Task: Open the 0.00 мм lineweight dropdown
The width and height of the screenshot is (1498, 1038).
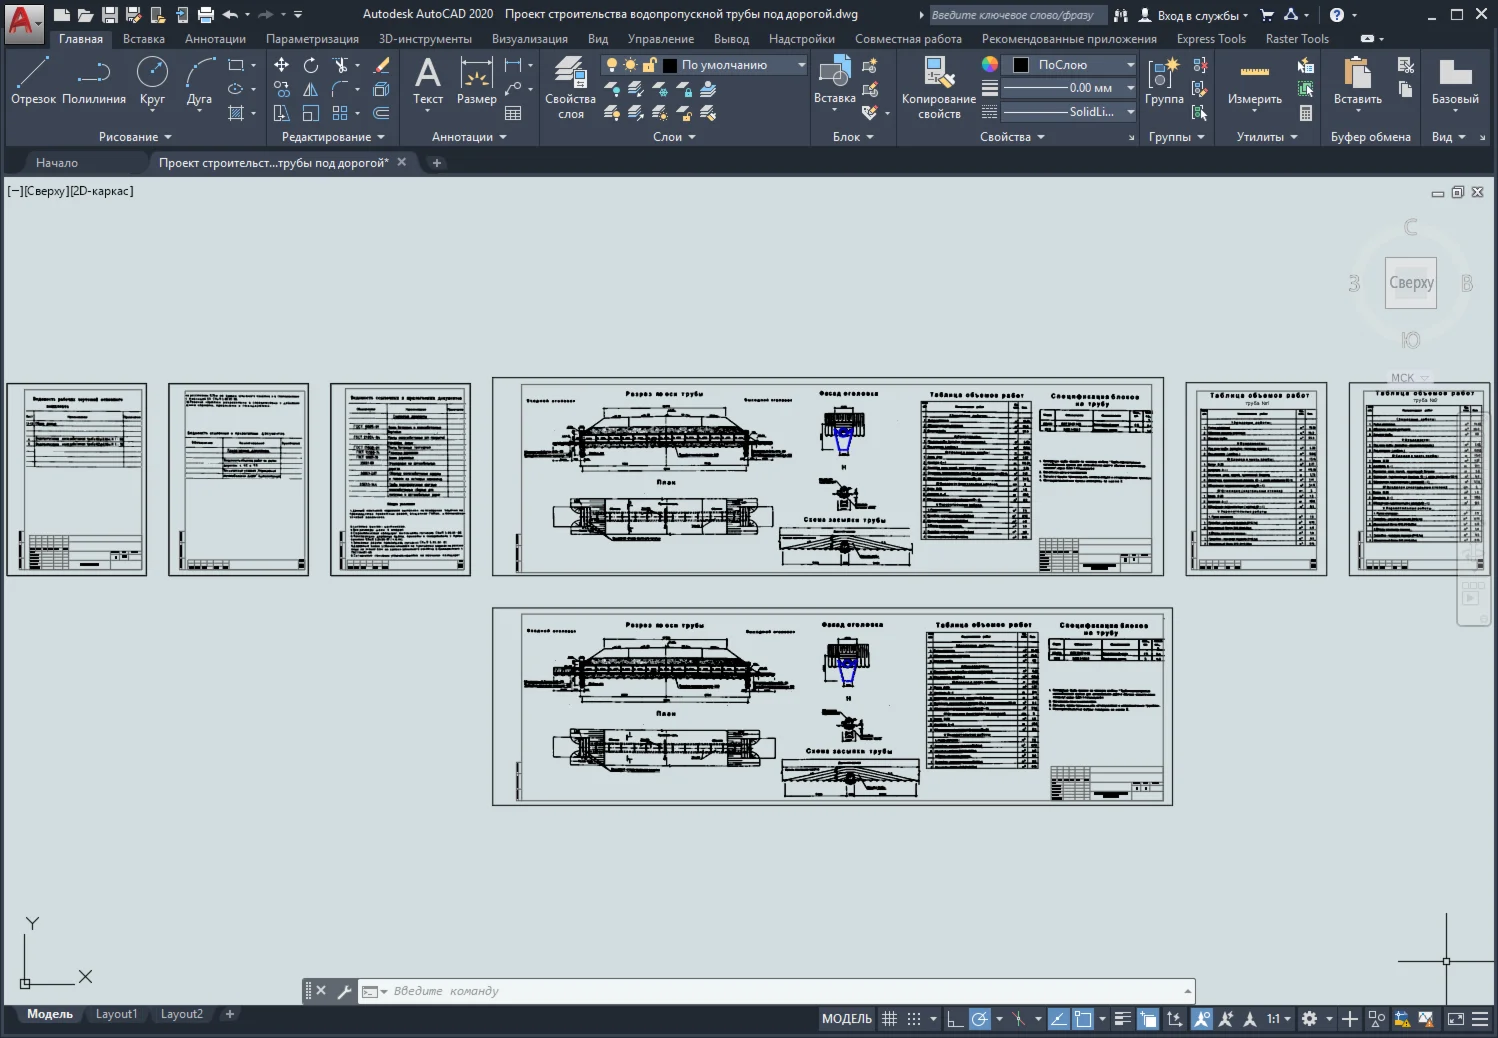Action: click(1070, 88)
